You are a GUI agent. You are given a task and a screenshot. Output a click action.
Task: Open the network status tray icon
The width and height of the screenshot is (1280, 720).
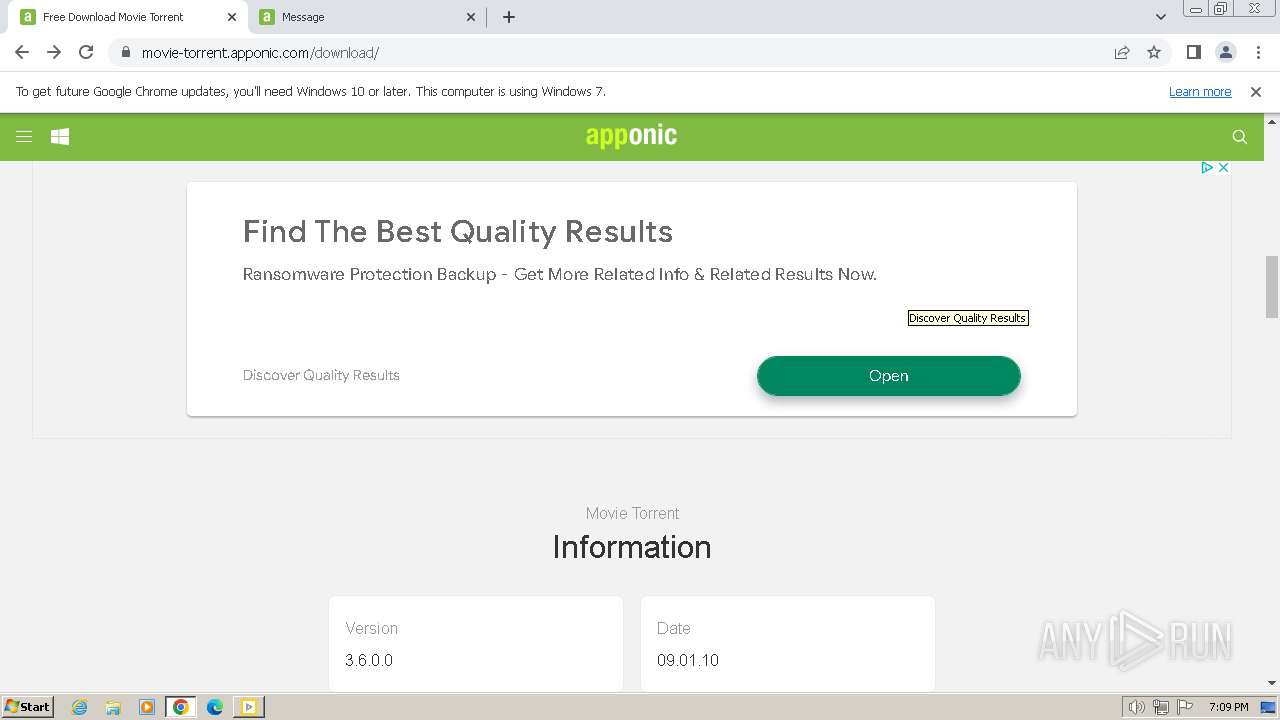[x=1161, y=707]
